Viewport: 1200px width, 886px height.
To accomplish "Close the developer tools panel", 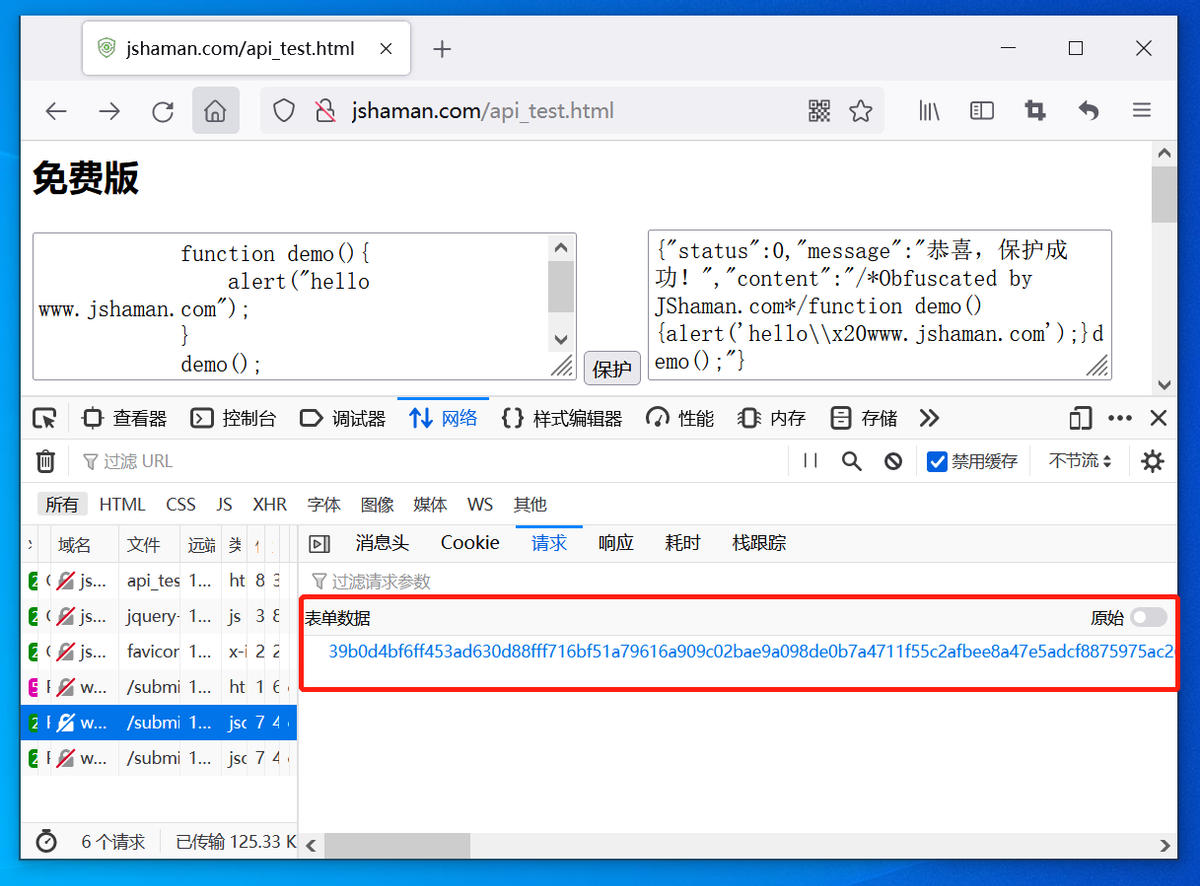I will pyautogui.click(x=1158, y=418).
